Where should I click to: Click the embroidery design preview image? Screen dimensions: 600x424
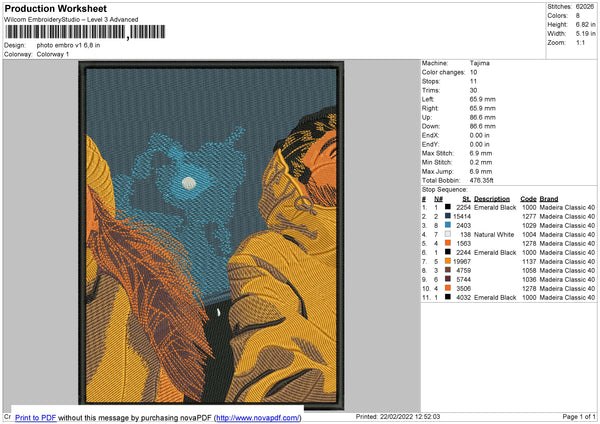click(211, 235)
